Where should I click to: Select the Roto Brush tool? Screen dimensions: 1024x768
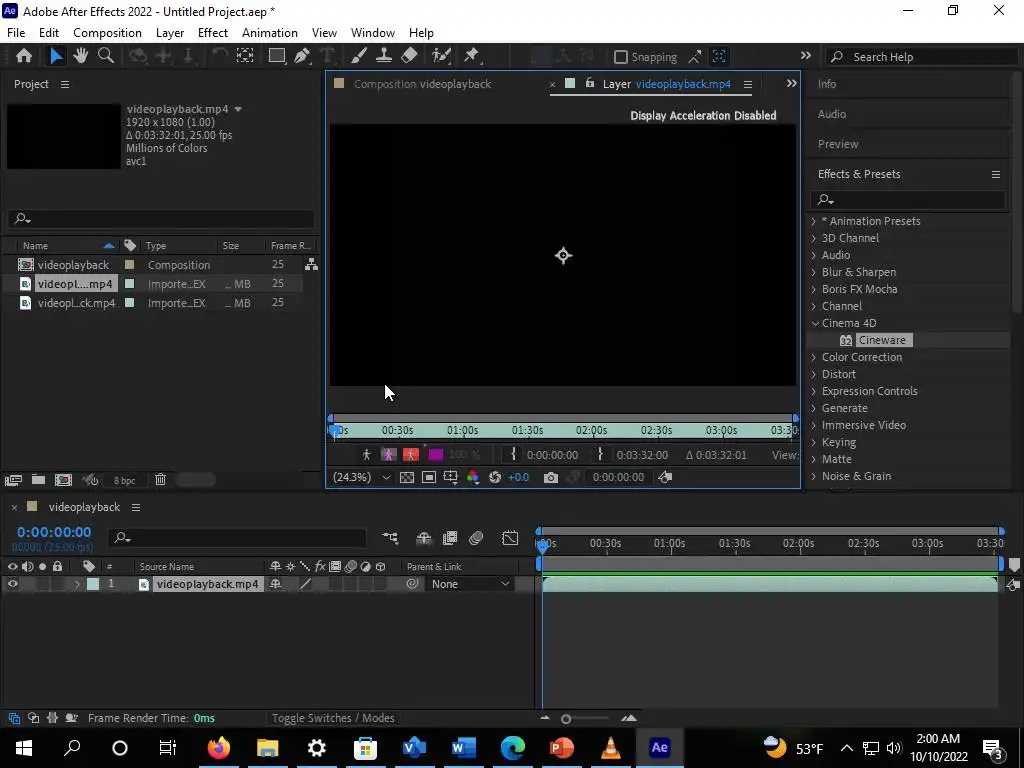tap(442, 56)
